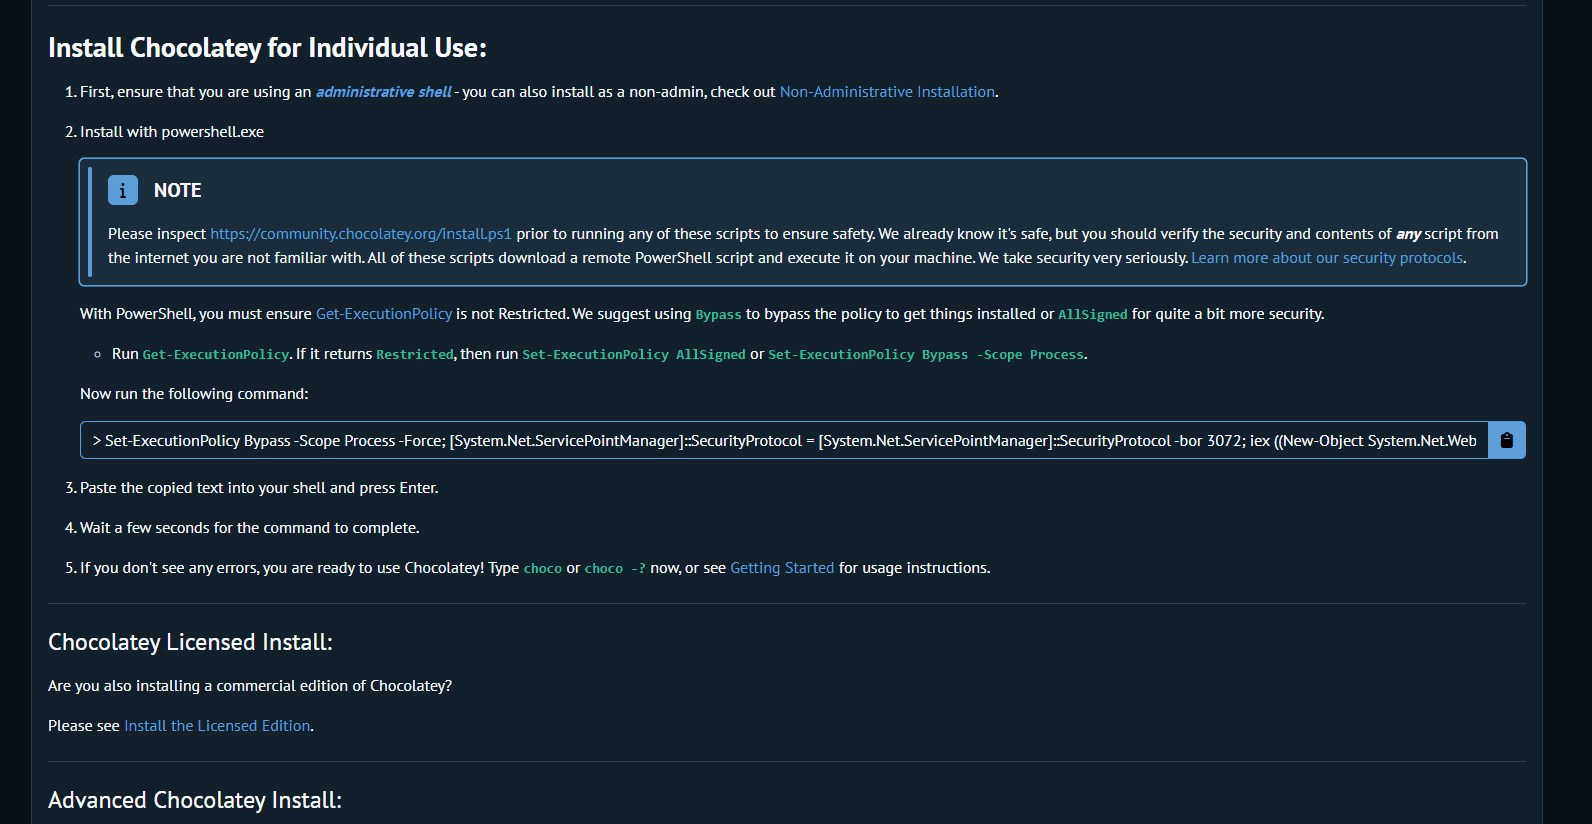Click the green Get-ExecutionPolicy code after Run
This screenshot has width=1592, height=824.
point(216,355)
